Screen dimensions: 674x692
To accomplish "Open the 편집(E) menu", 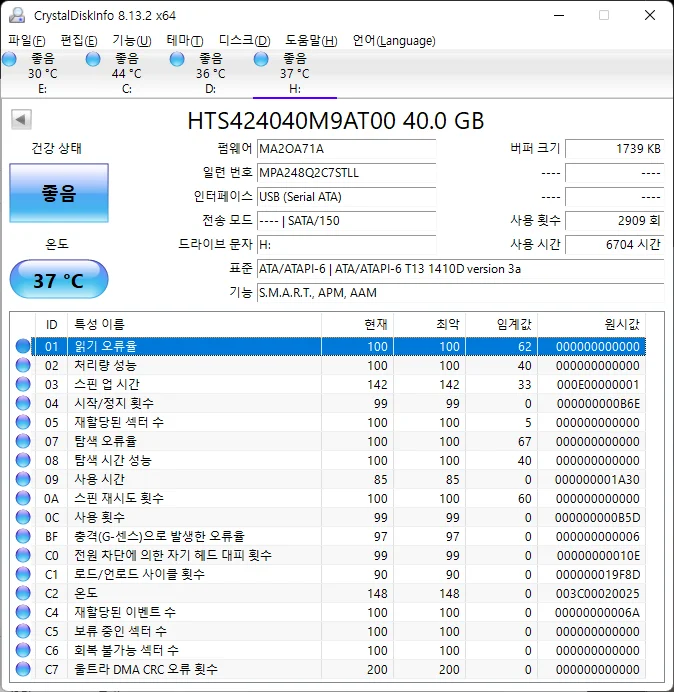I will 79,41.
